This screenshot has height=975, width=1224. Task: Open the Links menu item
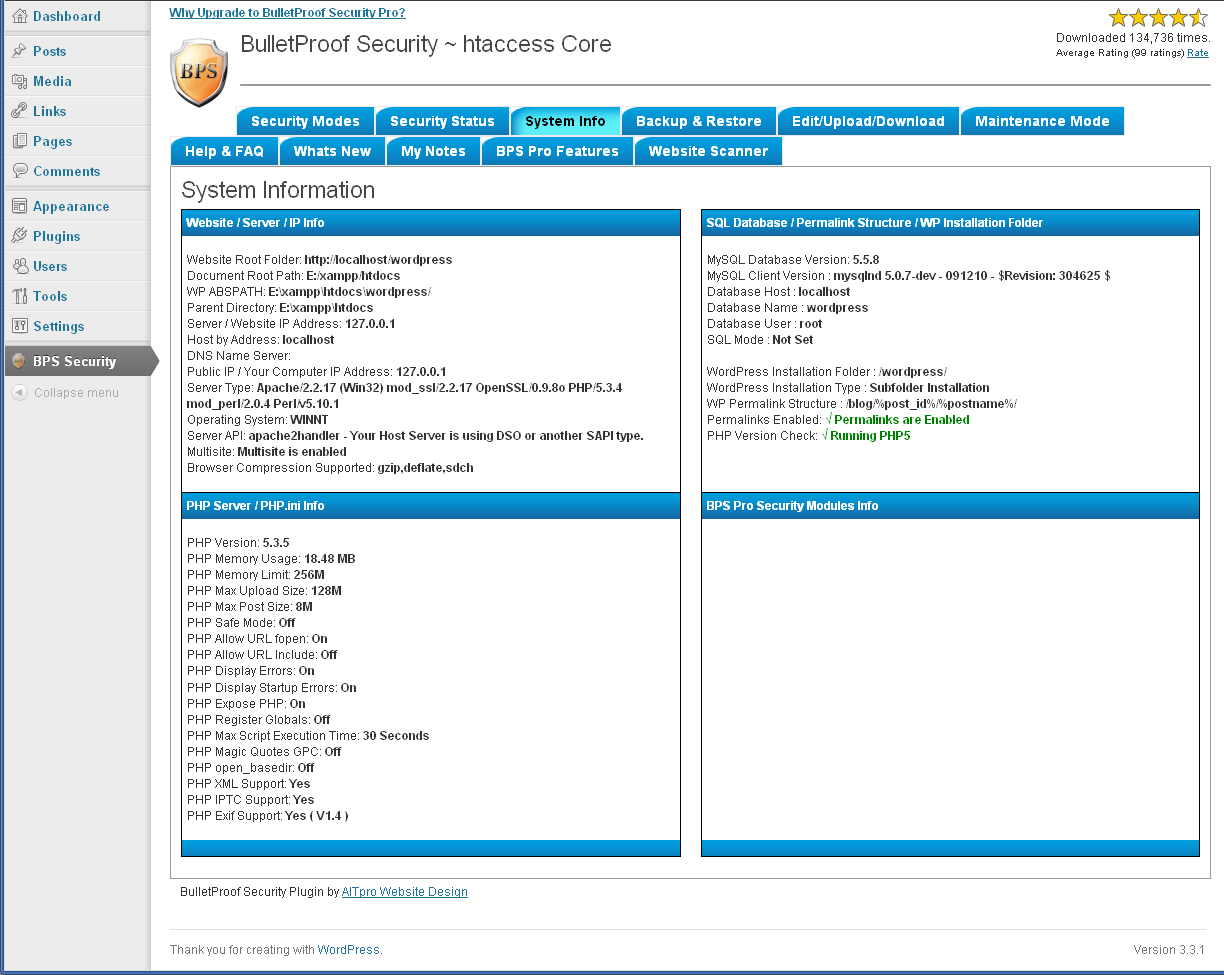tap(50, 111)
